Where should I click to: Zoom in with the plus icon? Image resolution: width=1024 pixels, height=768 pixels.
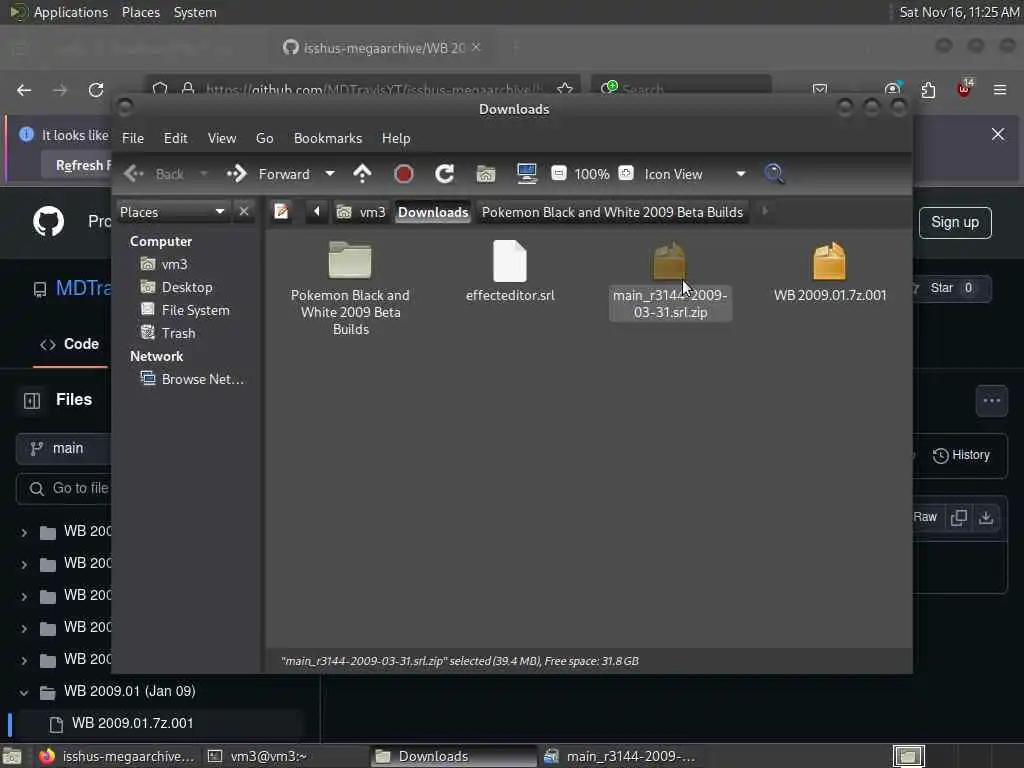pyautogui.click(x=626, y=174)
